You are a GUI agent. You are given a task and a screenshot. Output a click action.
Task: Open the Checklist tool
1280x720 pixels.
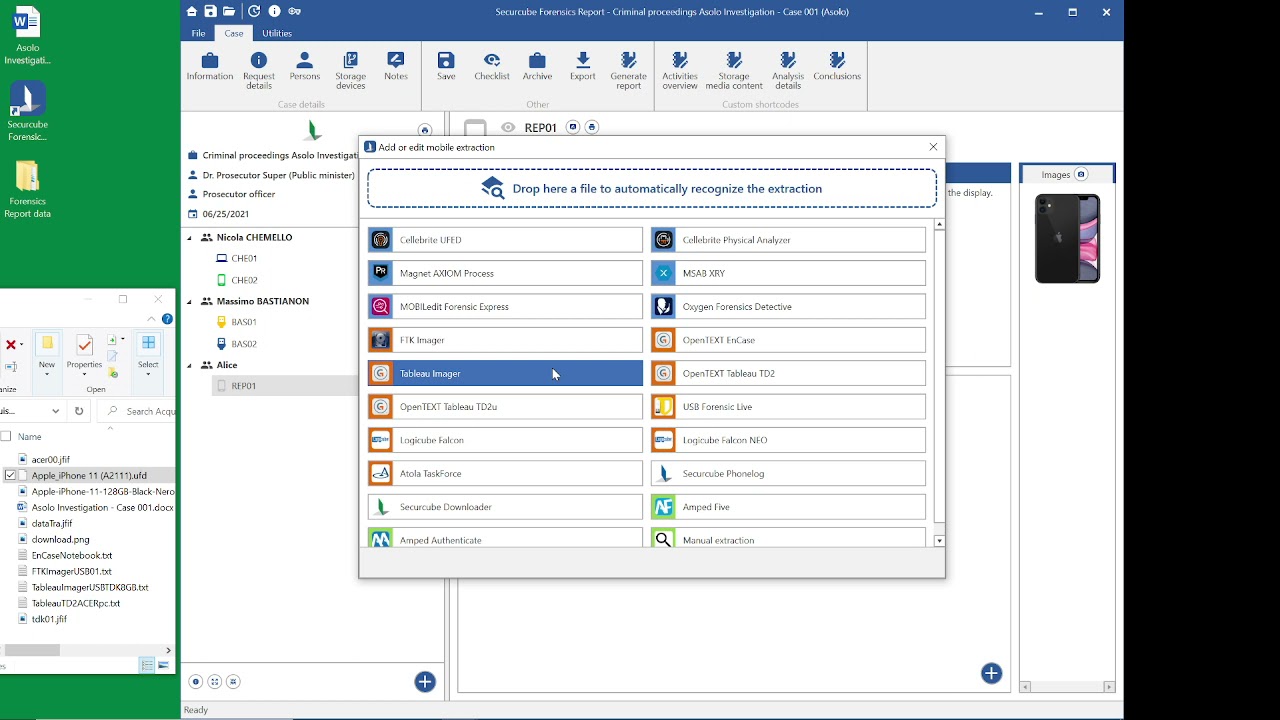(x=492, y=66)
